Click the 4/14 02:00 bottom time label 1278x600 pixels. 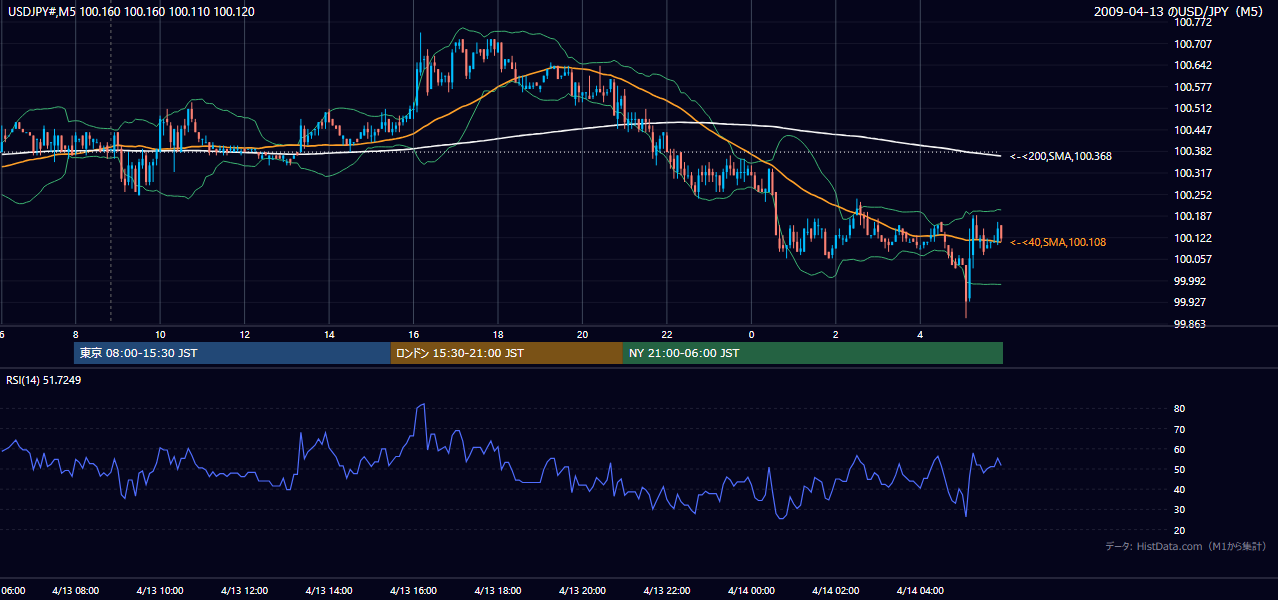[x=836, y=591]
